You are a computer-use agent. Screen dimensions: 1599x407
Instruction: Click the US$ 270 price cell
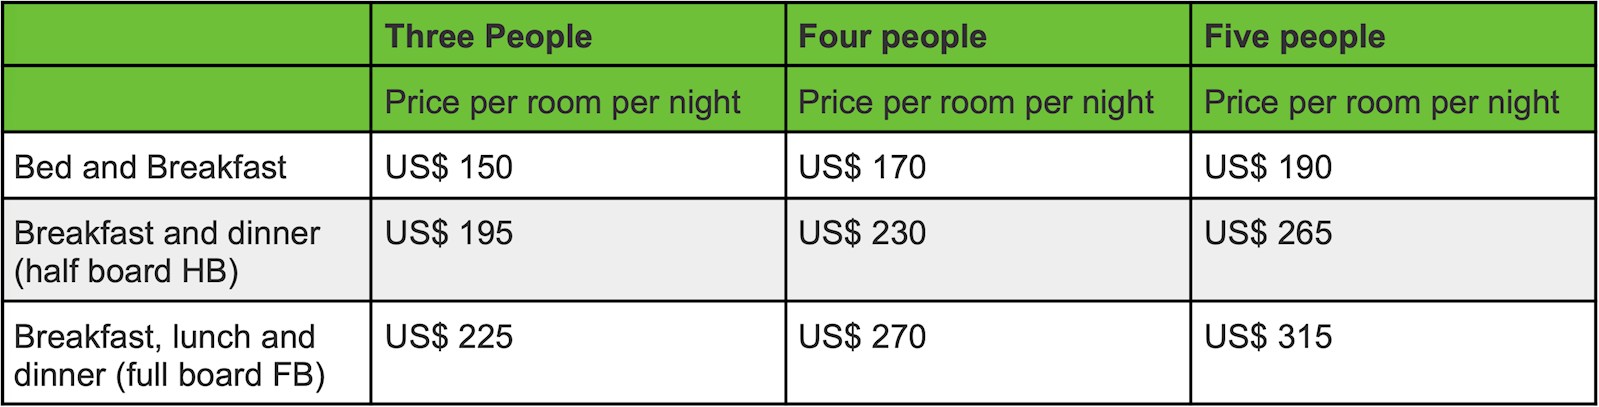[x=862, y=337]
